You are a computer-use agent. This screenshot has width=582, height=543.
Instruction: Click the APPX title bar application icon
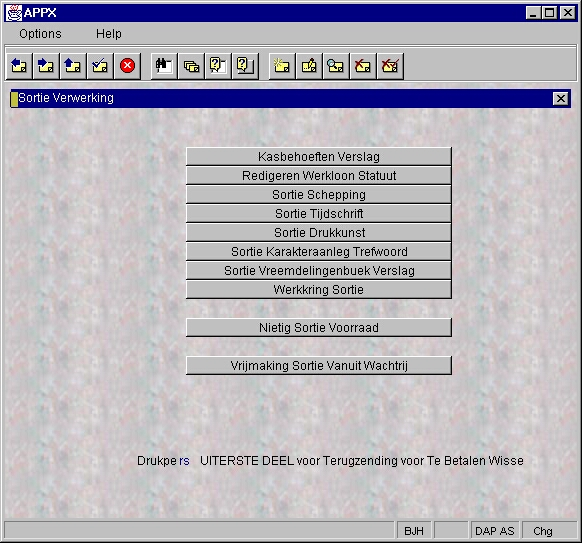tap(14, 13)
